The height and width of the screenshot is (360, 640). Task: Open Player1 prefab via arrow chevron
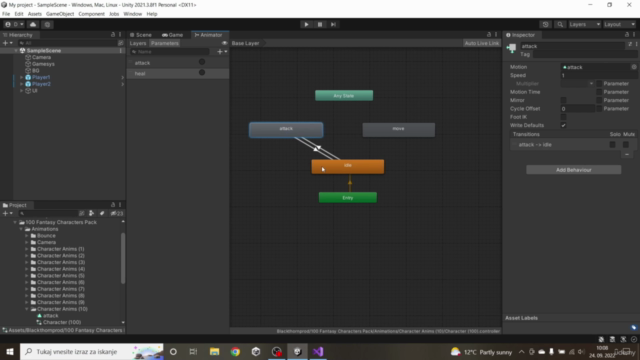[122, 77]
